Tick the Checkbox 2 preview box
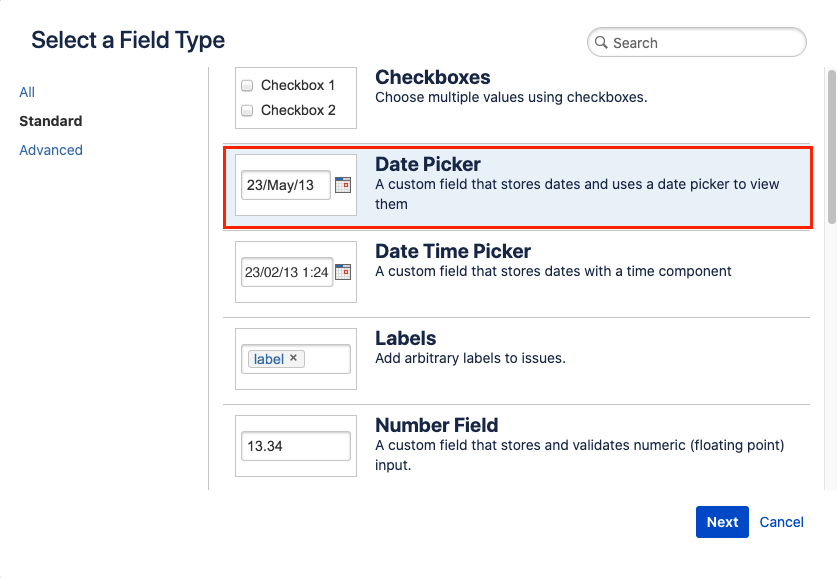The height and width of the screenshot is (578, 837). (x=247, y=110)
